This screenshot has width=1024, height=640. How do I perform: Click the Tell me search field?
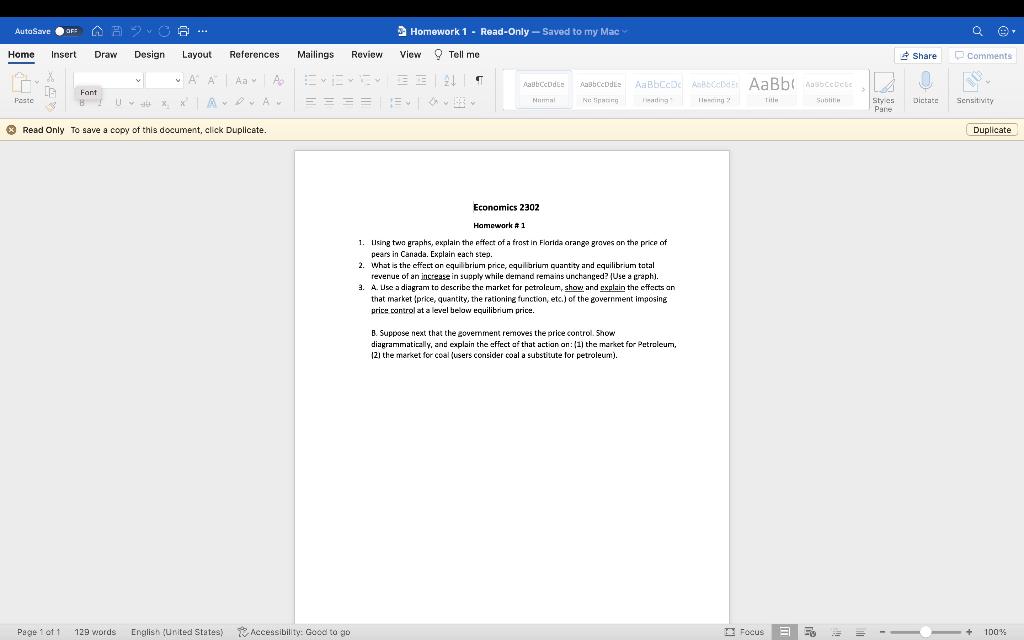pos(456,54)
